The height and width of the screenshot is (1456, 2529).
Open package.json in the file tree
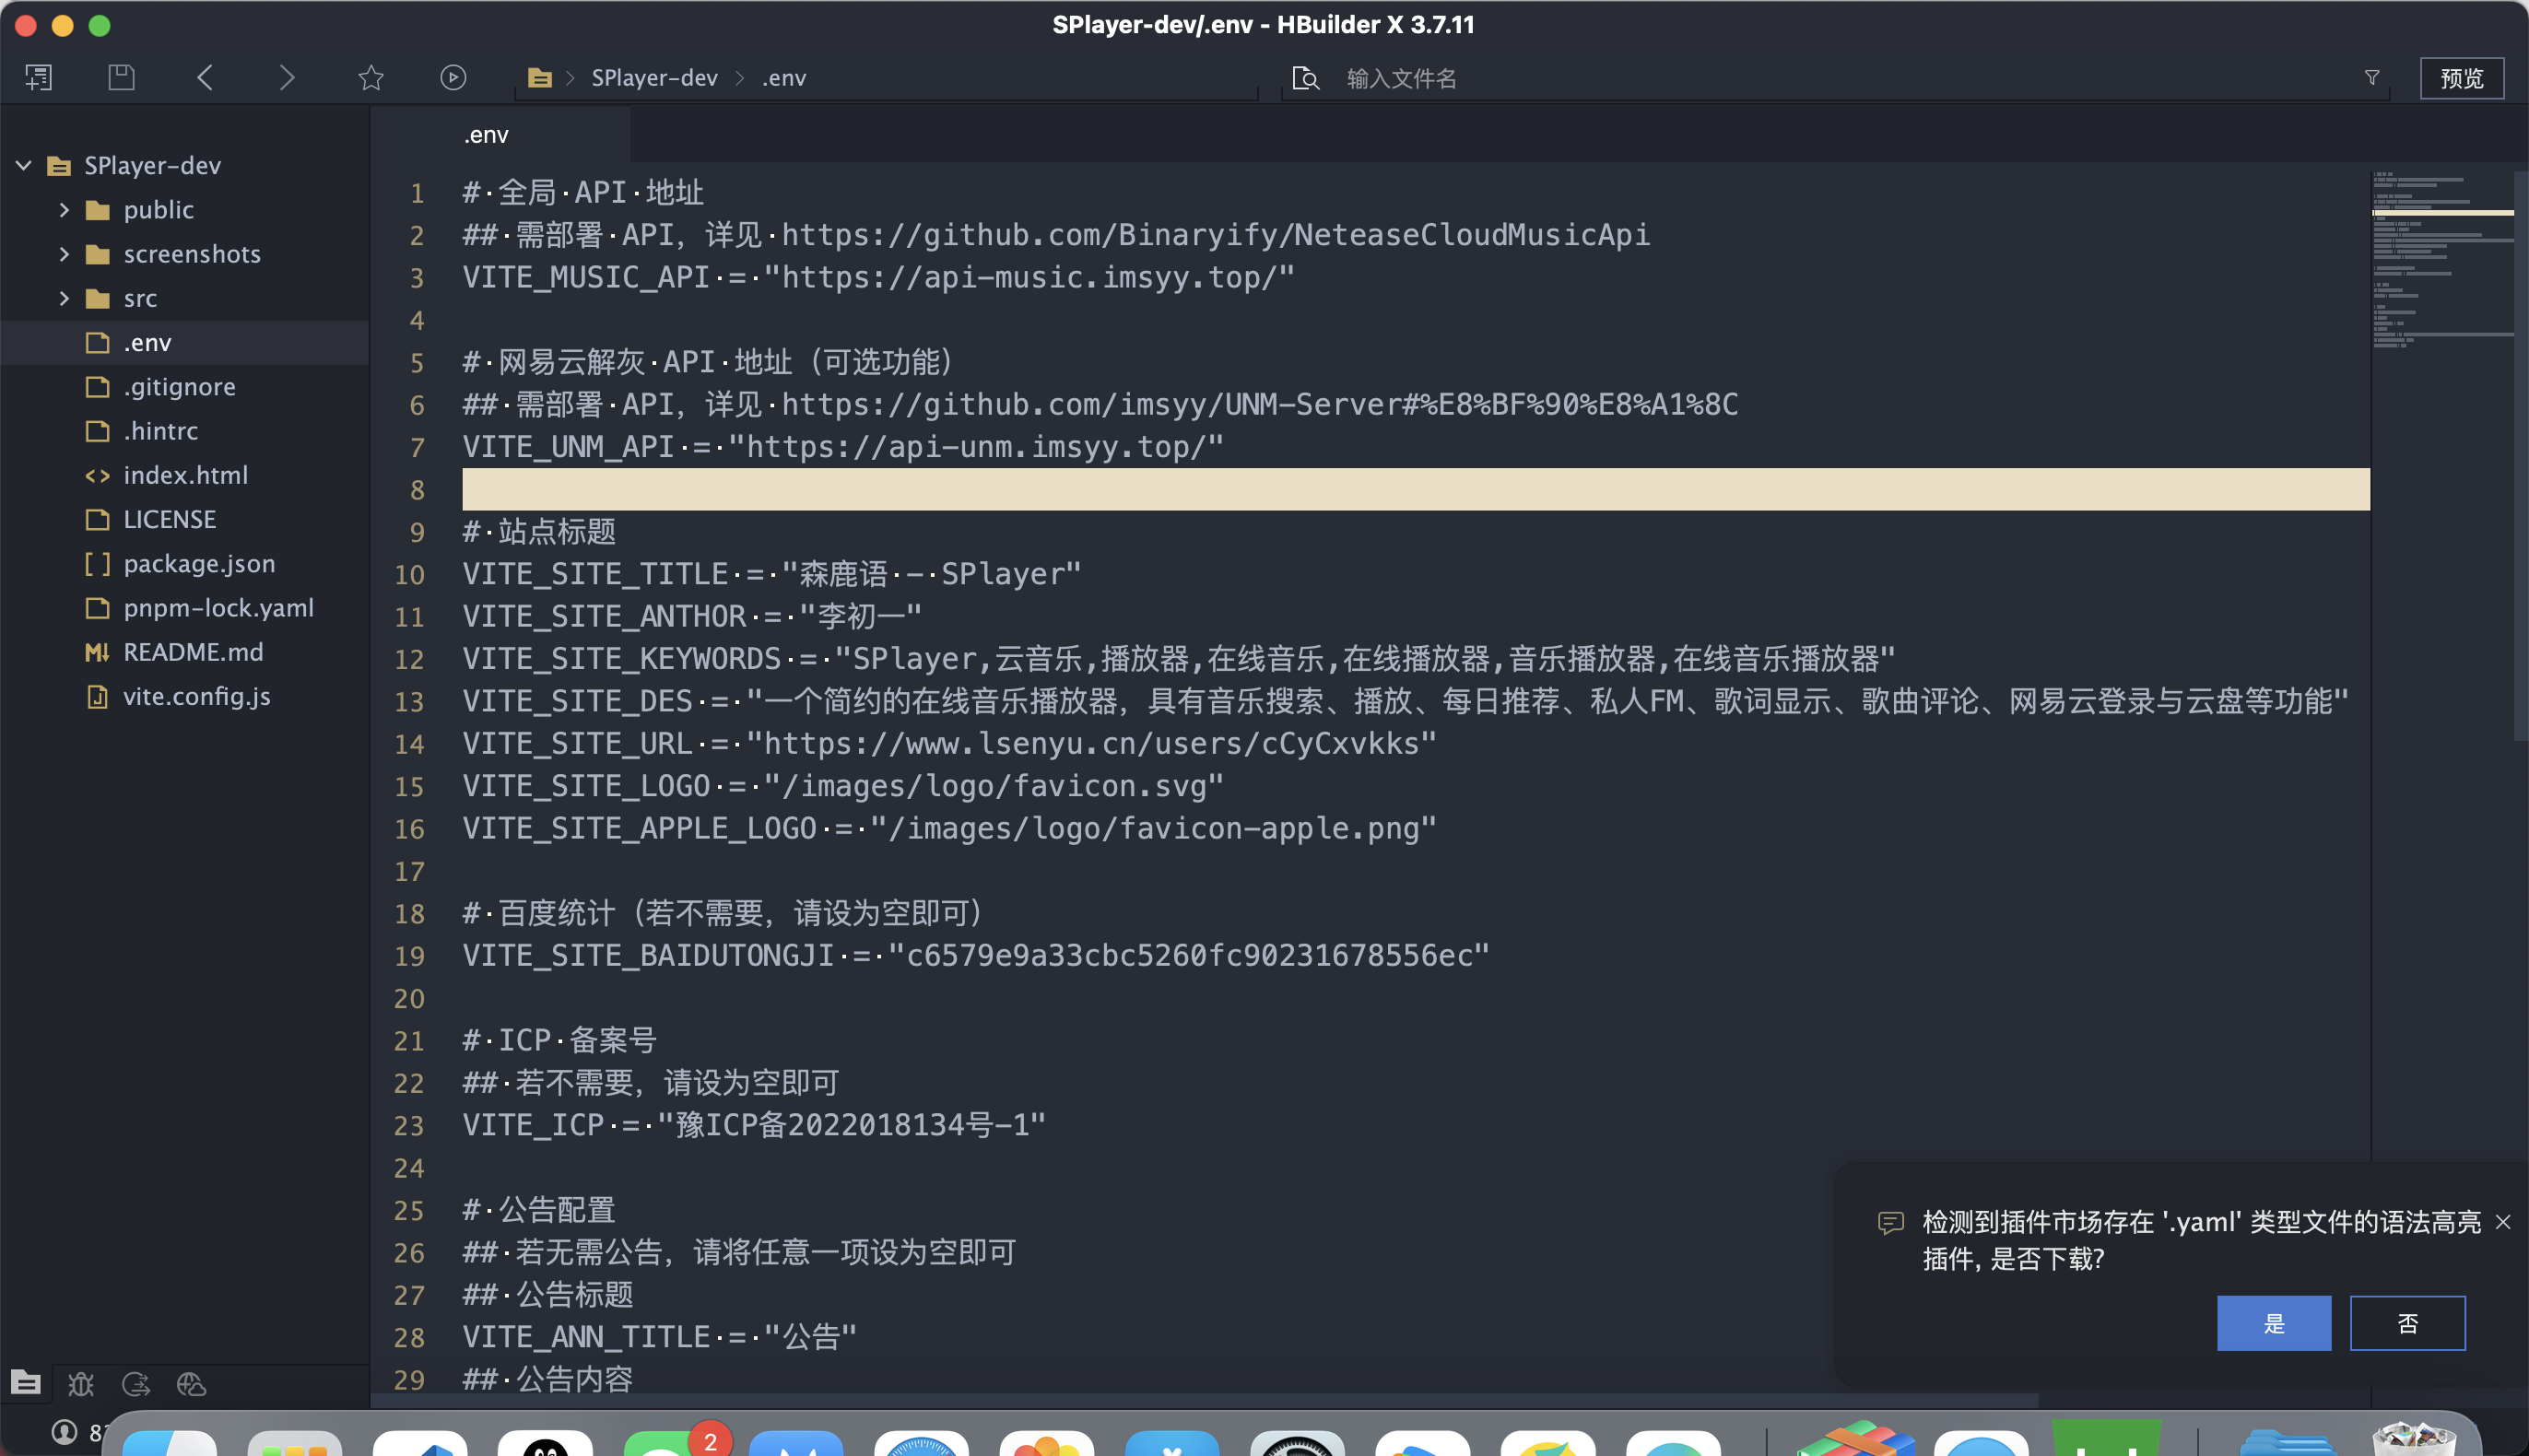pyautogui.click(x=199, y=564)
